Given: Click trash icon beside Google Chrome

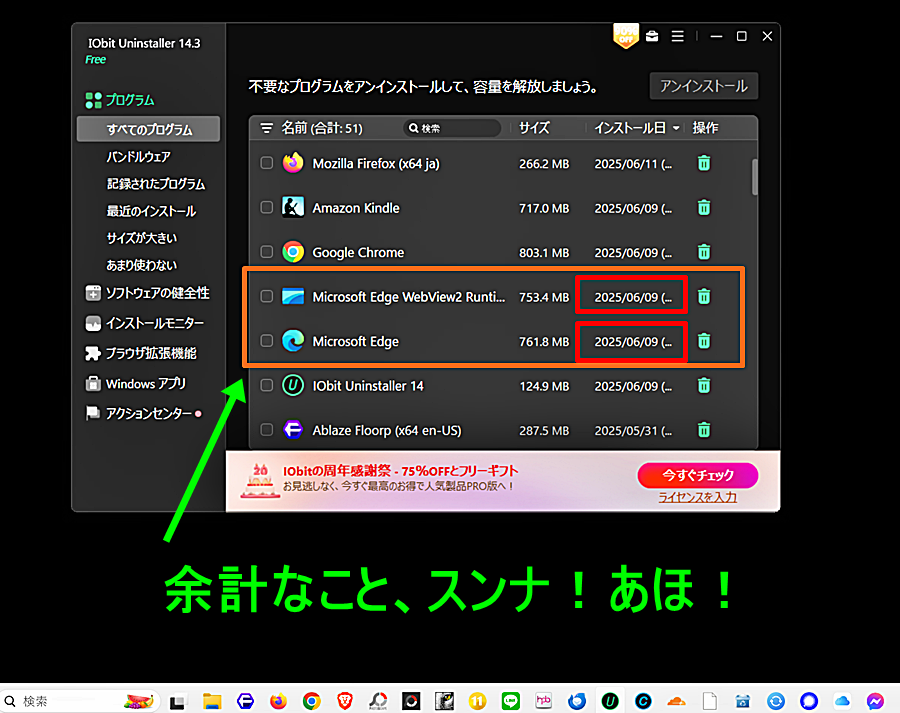Looking at the screenshot, I should point(704,252).
